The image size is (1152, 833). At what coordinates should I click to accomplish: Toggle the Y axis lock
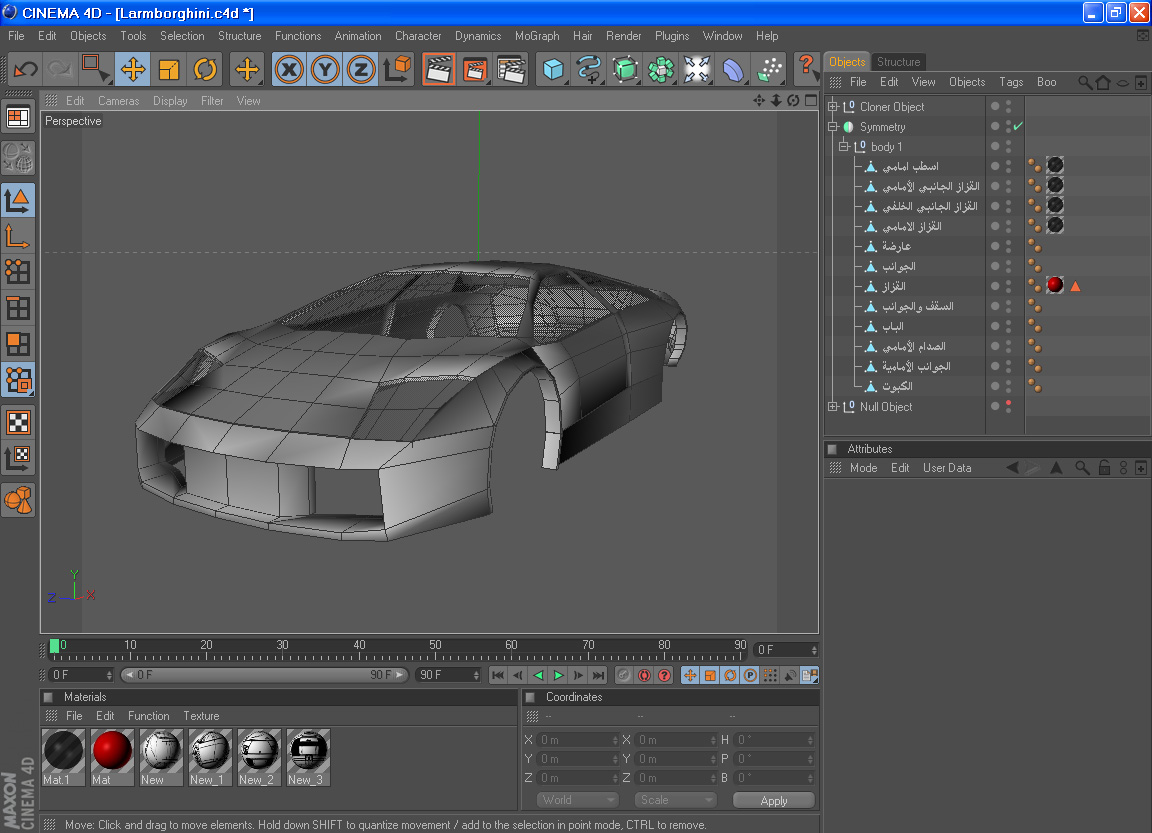[x=325, y=70]
